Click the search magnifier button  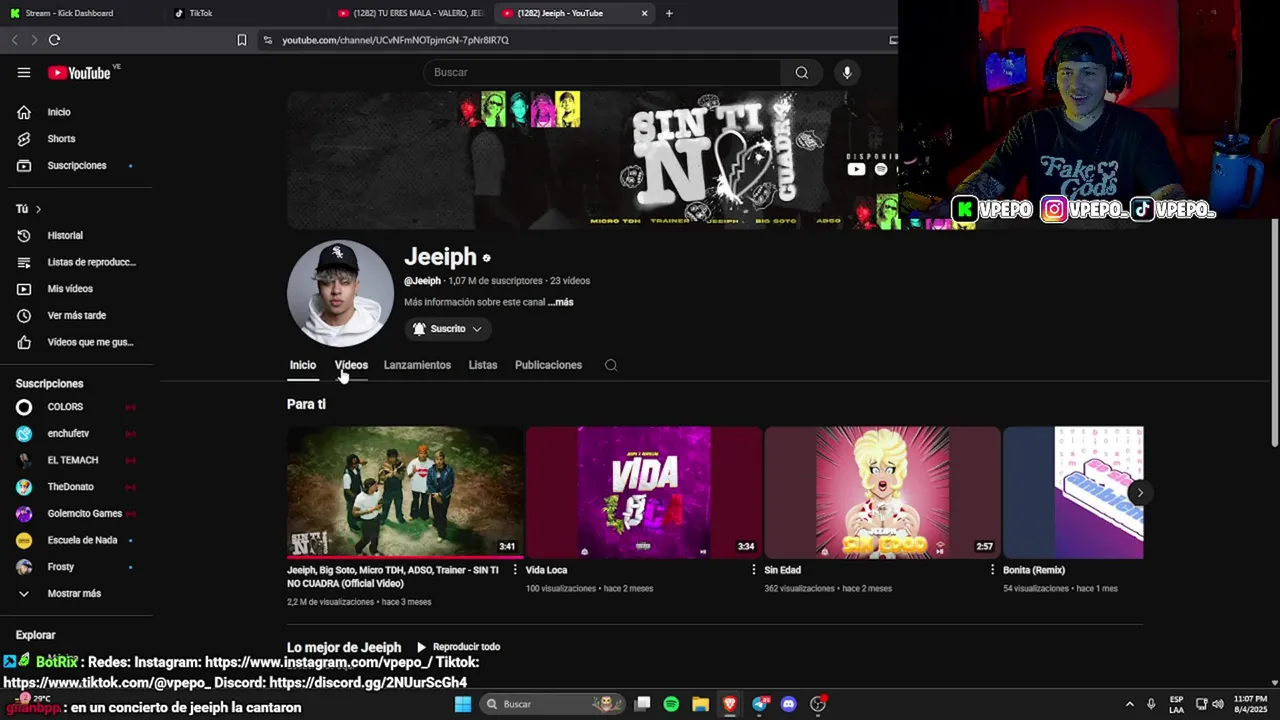pos(802,72)
